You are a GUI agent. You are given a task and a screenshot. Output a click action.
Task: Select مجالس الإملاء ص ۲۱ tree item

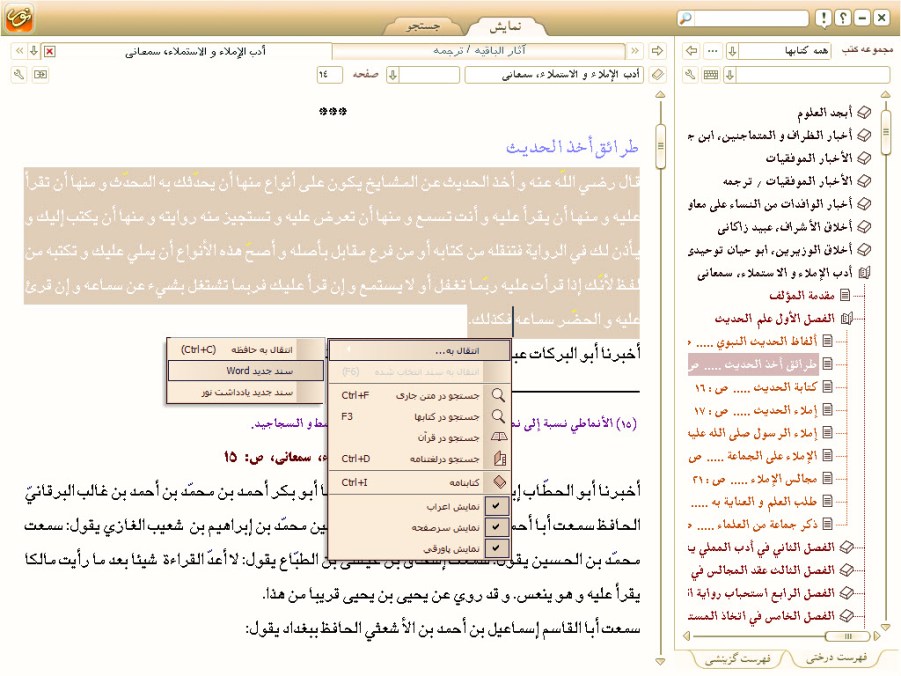coord(756,479)
